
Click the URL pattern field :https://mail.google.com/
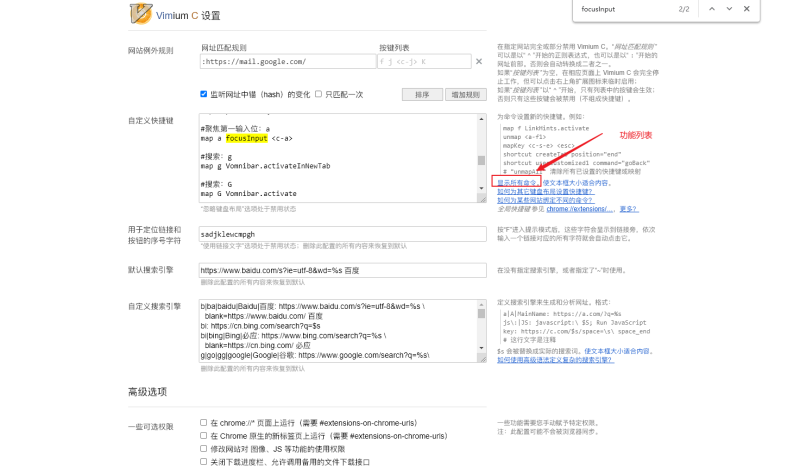(288, 62)
